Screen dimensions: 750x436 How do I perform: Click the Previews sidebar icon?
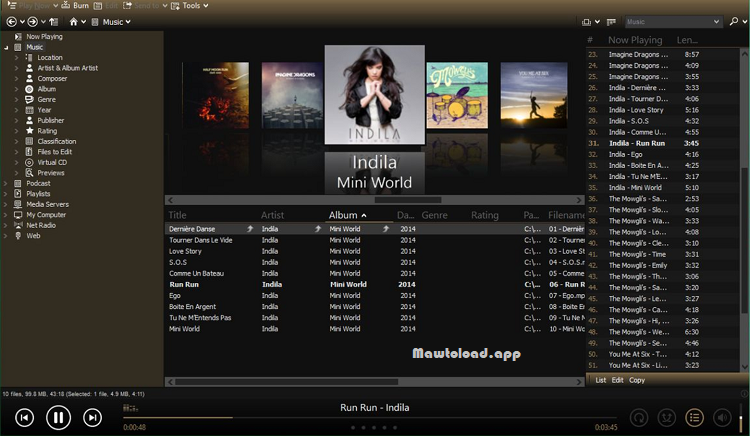[29, 173]
